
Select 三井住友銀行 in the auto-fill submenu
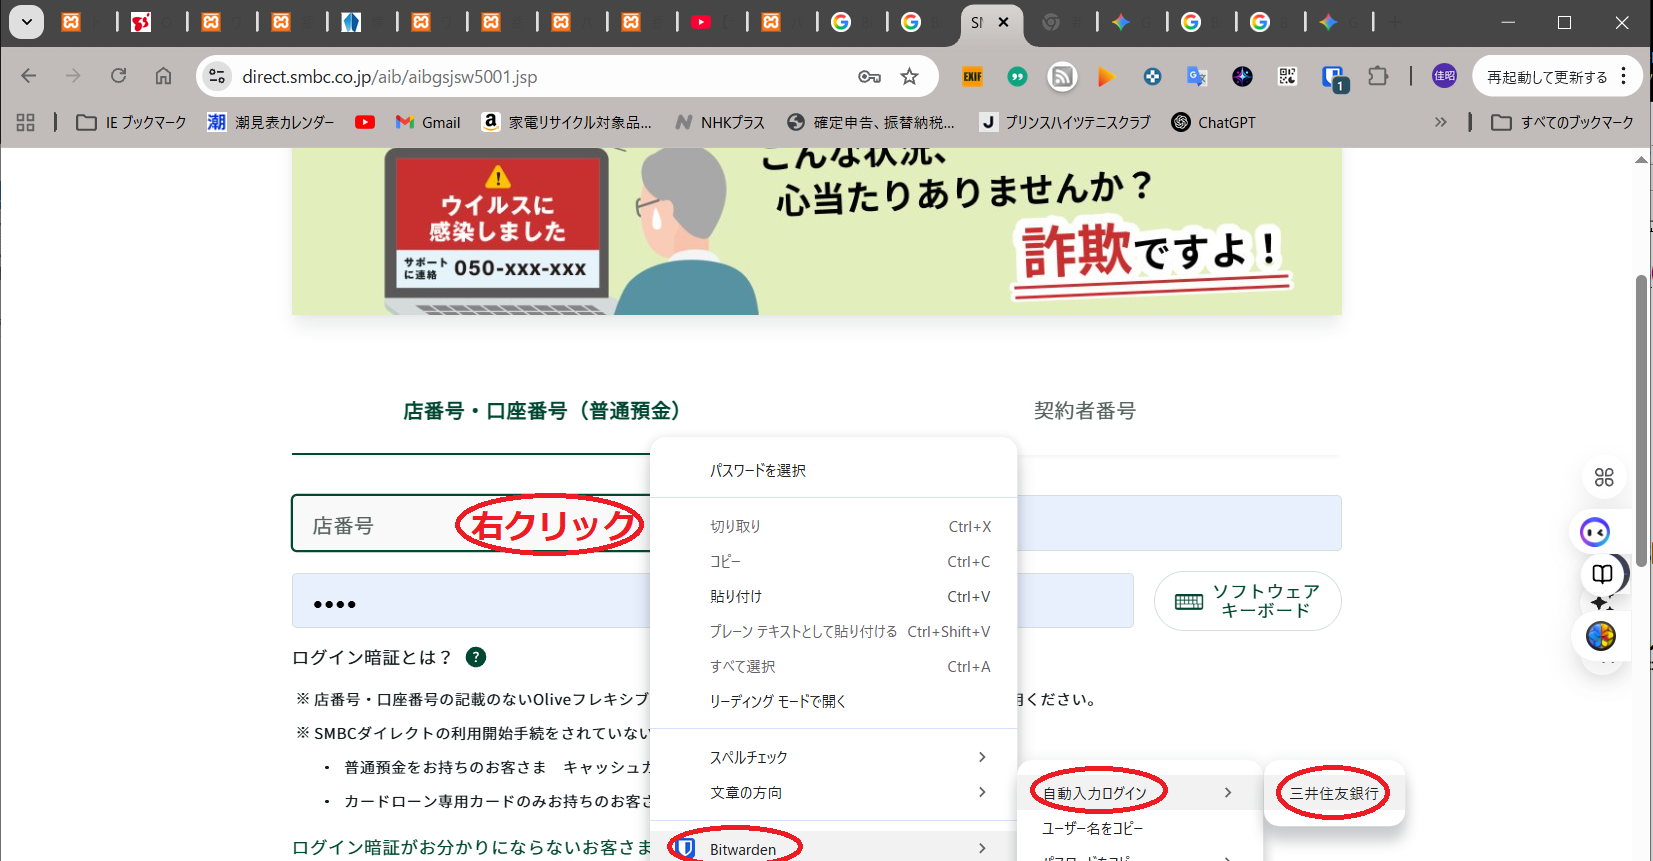[x=1334, y=793]
